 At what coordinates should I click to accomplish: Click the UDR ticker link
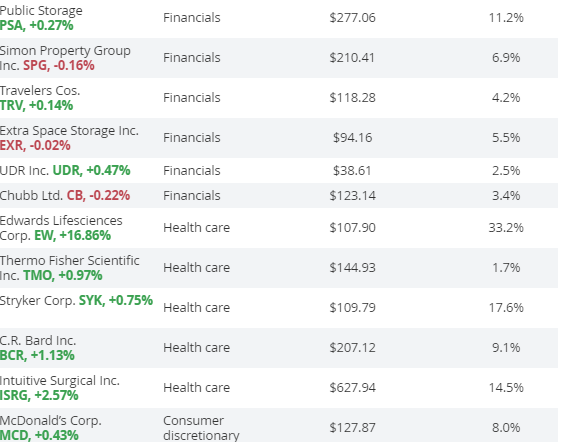click(x=91, y=170)
